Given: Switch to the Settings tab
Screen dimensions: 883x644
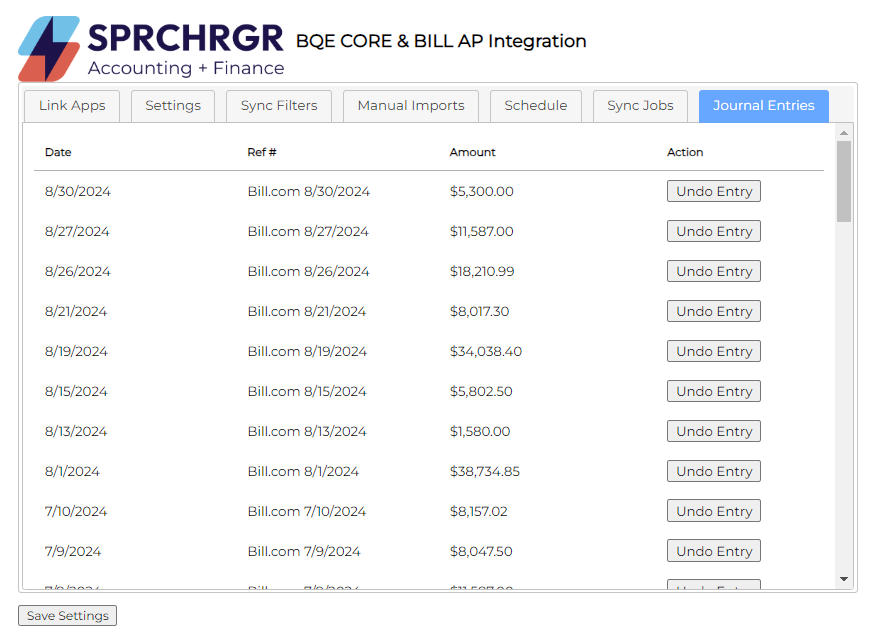Looking at the screenshot, I should [x=173, y=106].
